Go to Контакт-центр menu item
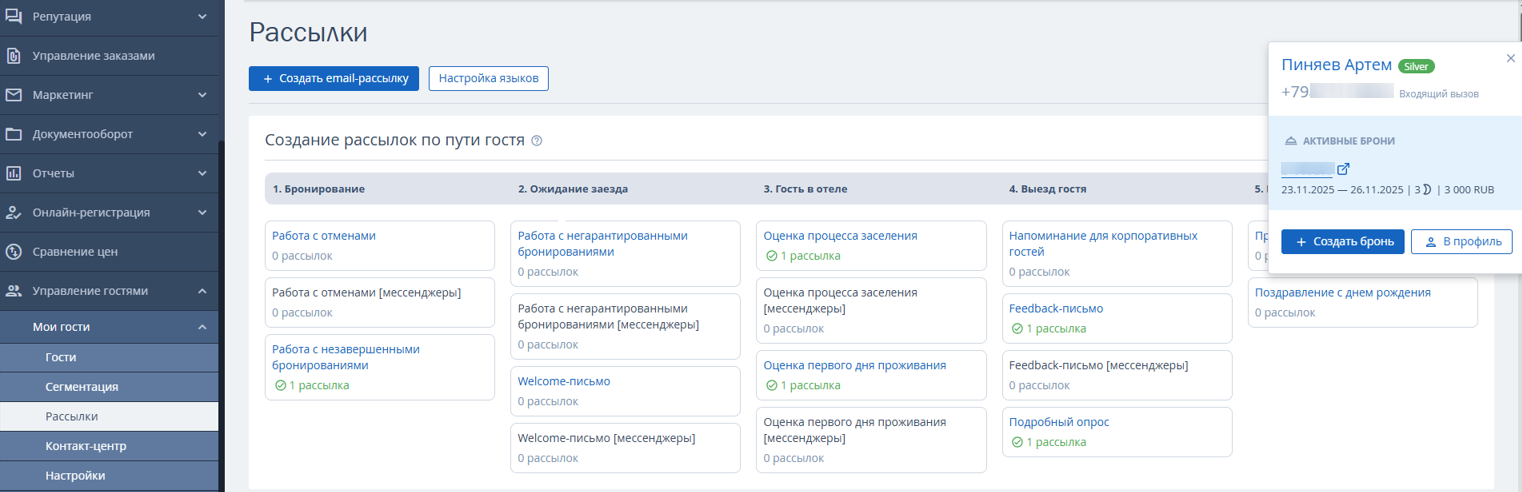The height and width of the screenshot is (492, 1522). click(x=86, y=446)
